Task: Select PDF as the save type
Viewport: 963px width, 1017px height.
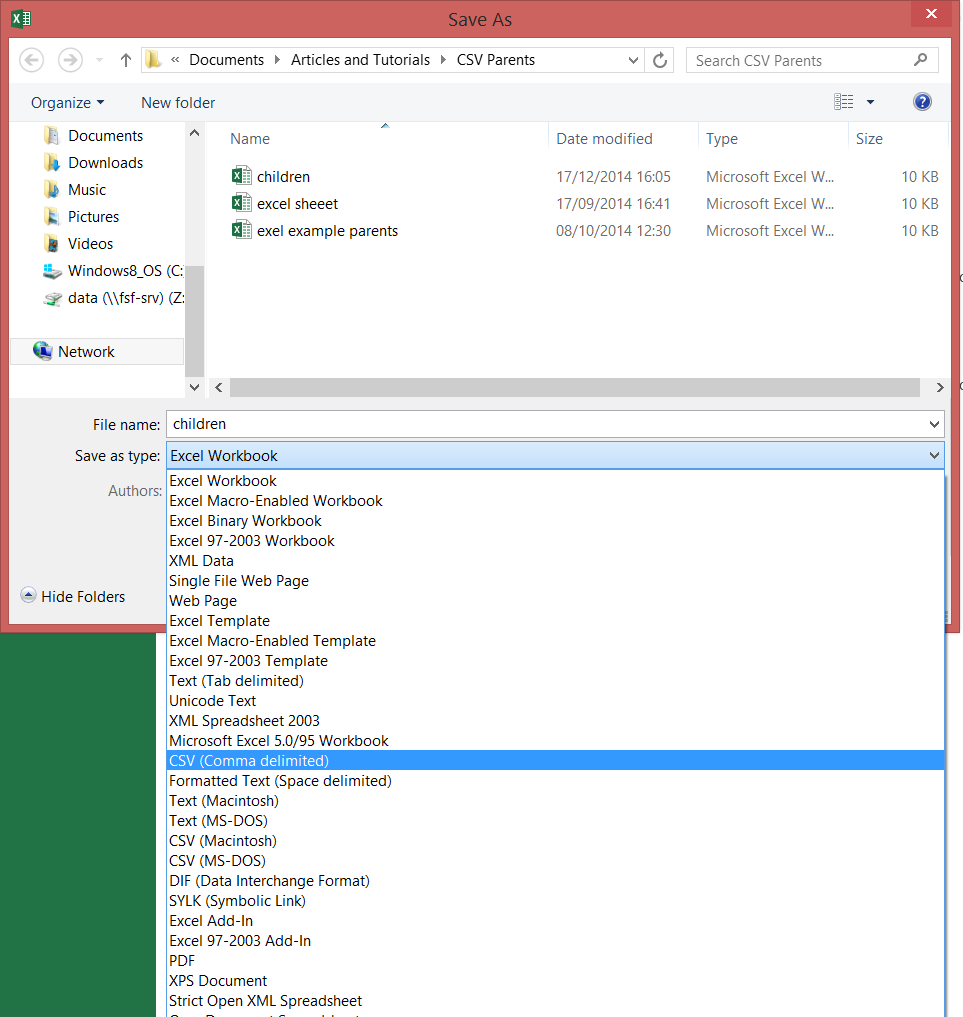Action: tap(555, 961)
